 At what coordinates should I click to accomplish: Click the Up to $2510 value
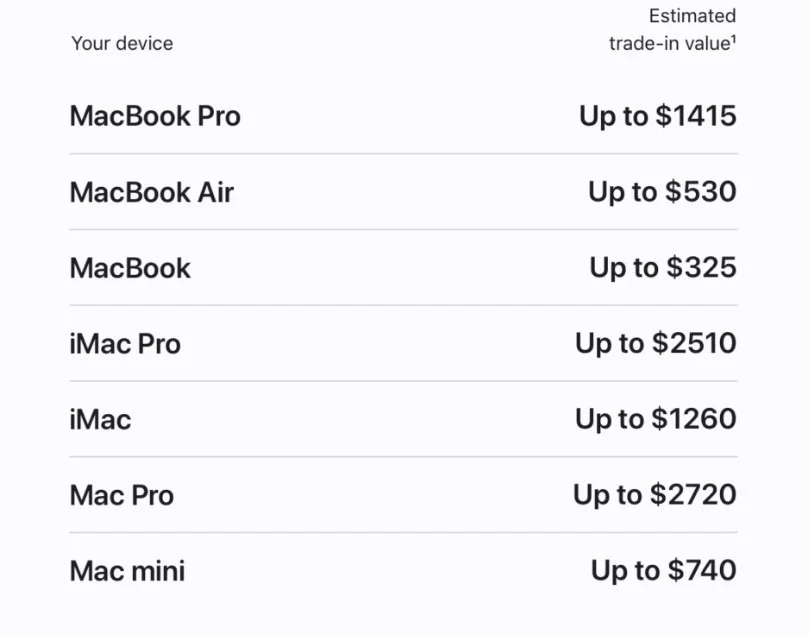click(x=656, y=344)
